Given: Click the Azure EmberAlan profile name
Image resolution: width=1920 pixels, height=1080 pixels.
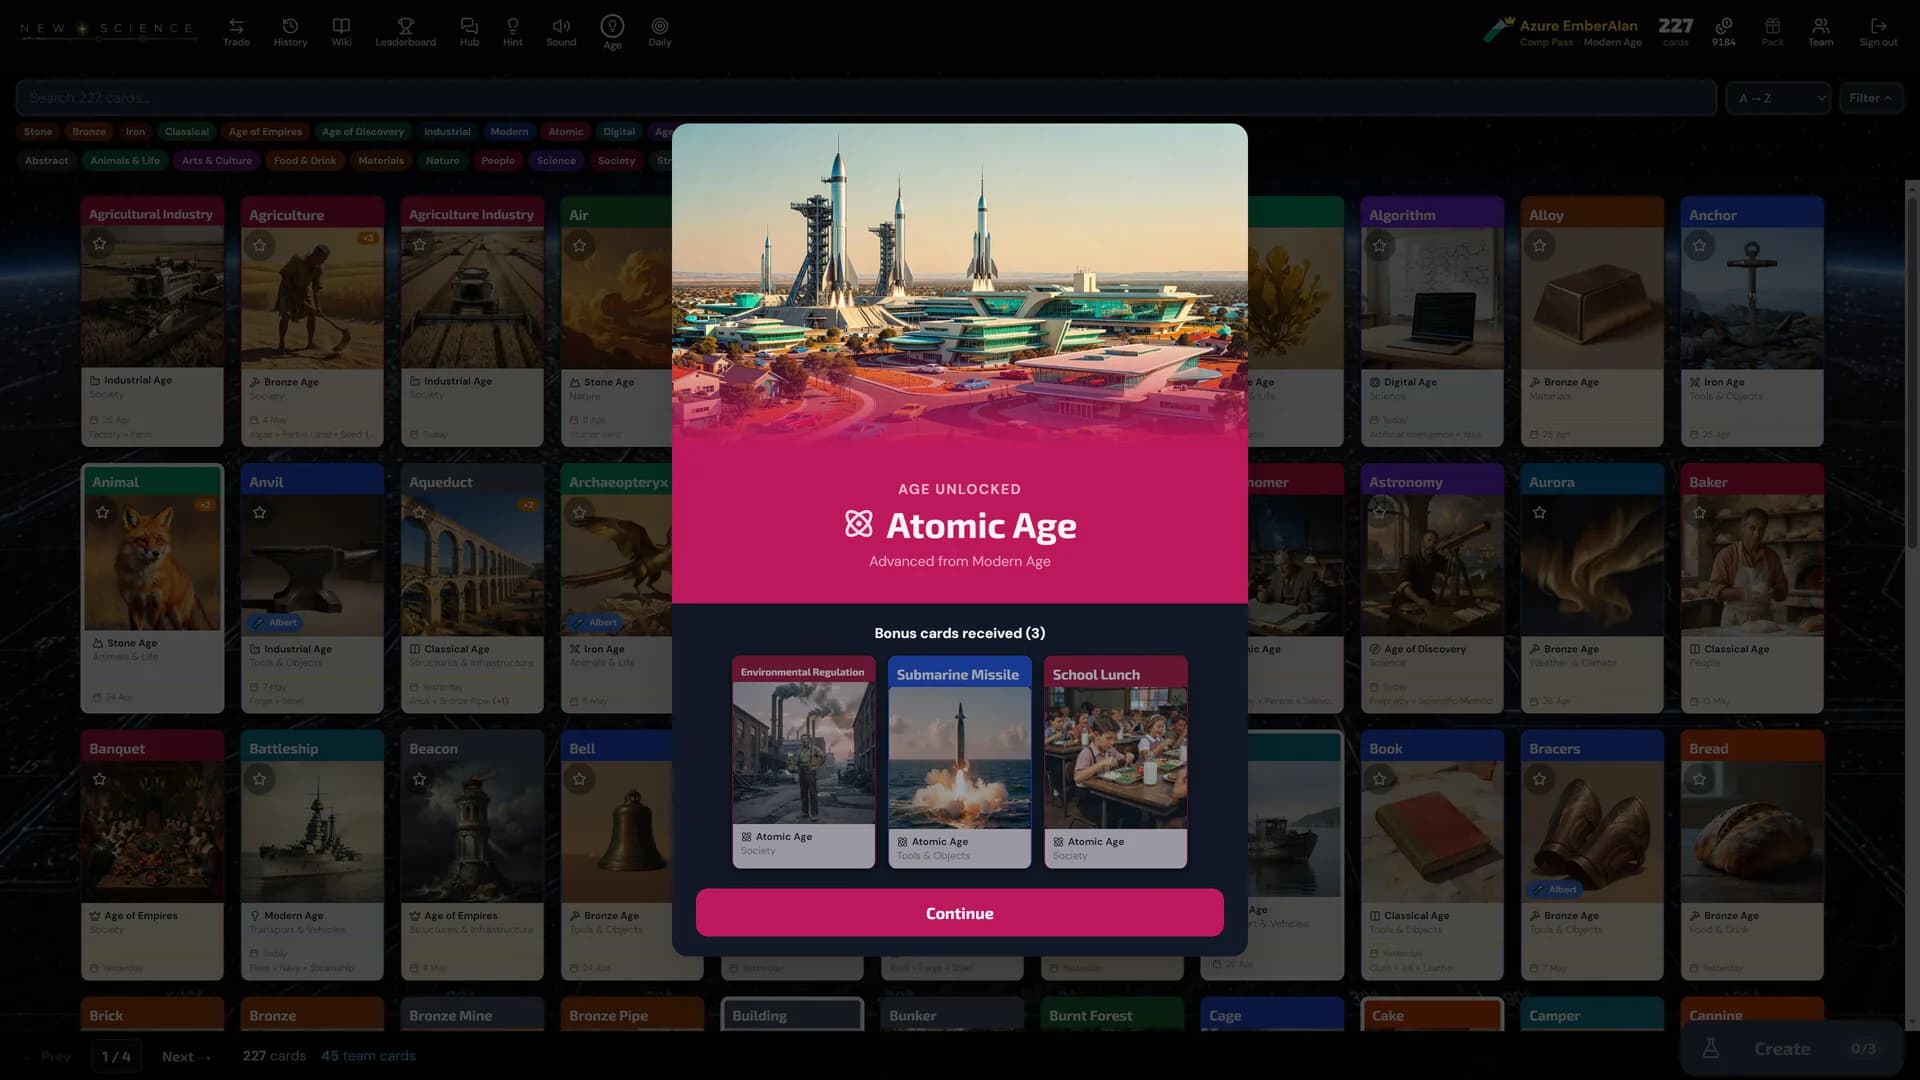Looking at the screenshot, I should point(1578,26).
